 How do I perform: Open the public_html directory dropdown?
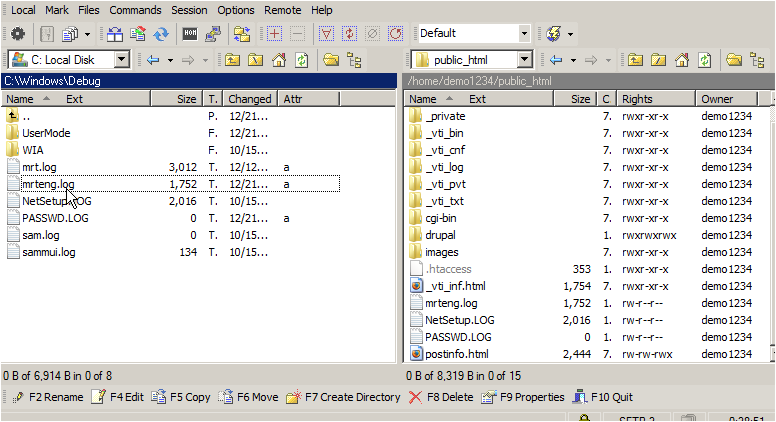pyautogui.click(x=525, y=60)
